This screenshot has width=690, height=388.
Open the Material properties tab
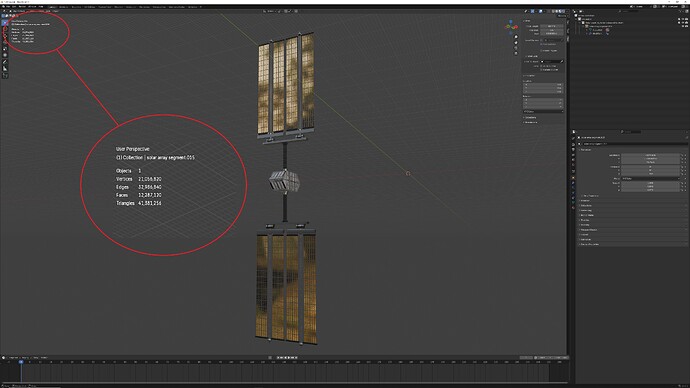coord(573,207)
